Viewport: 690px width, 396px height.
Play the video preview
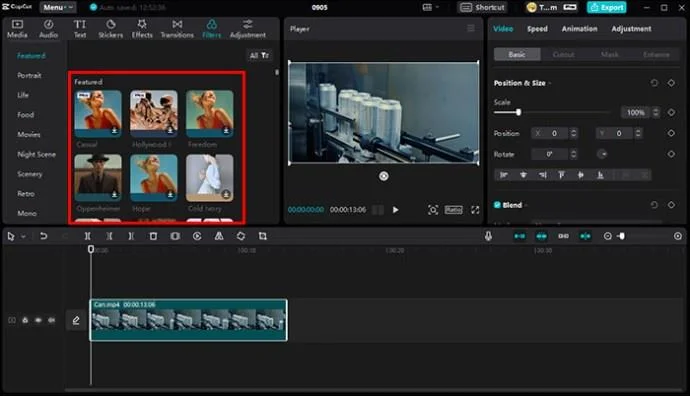395,210
